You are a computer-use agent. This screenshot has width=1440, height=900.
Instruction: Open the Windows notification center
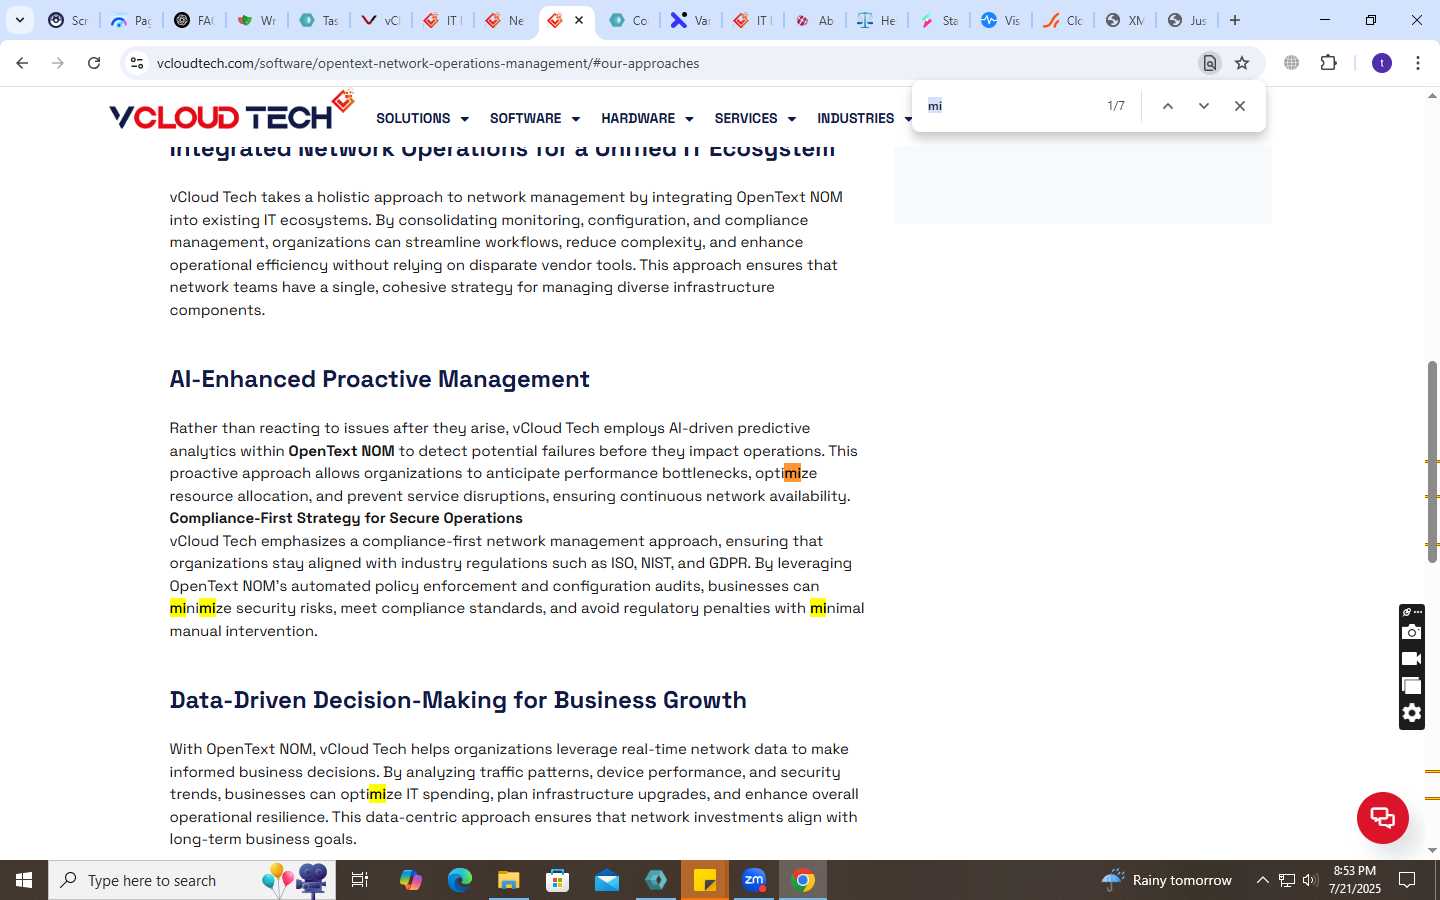click(1407, 880)
